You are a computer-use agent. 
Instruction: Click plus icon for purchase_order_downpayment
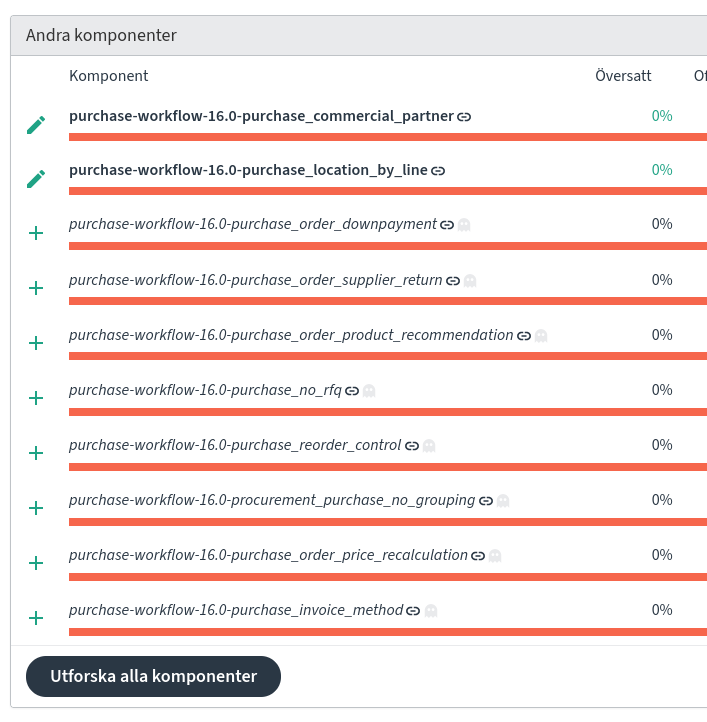pos(36,233)
